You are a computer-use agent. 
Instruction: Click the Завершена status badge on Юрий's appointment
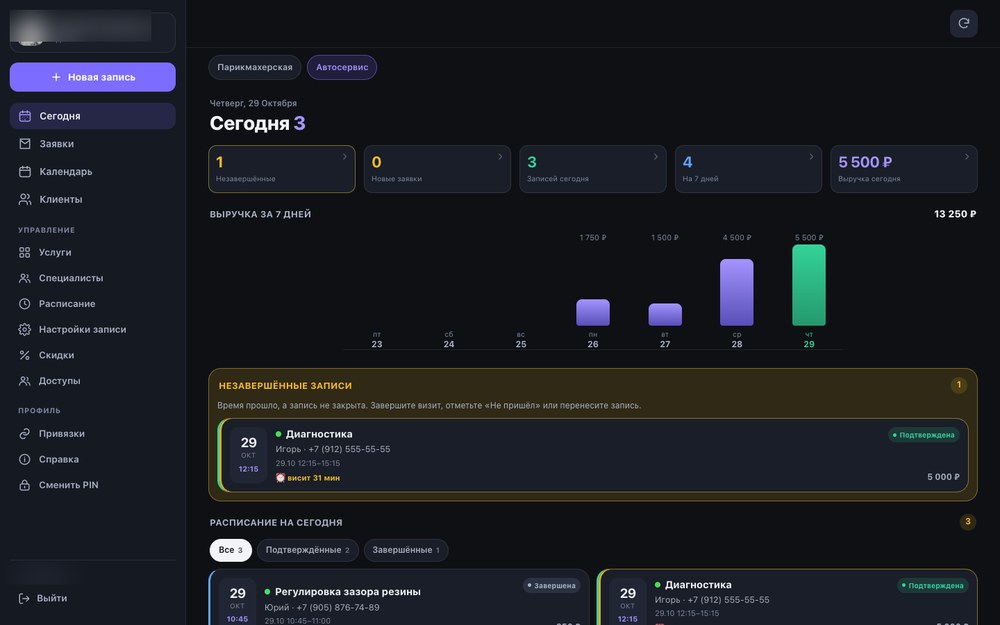[551, 585]
